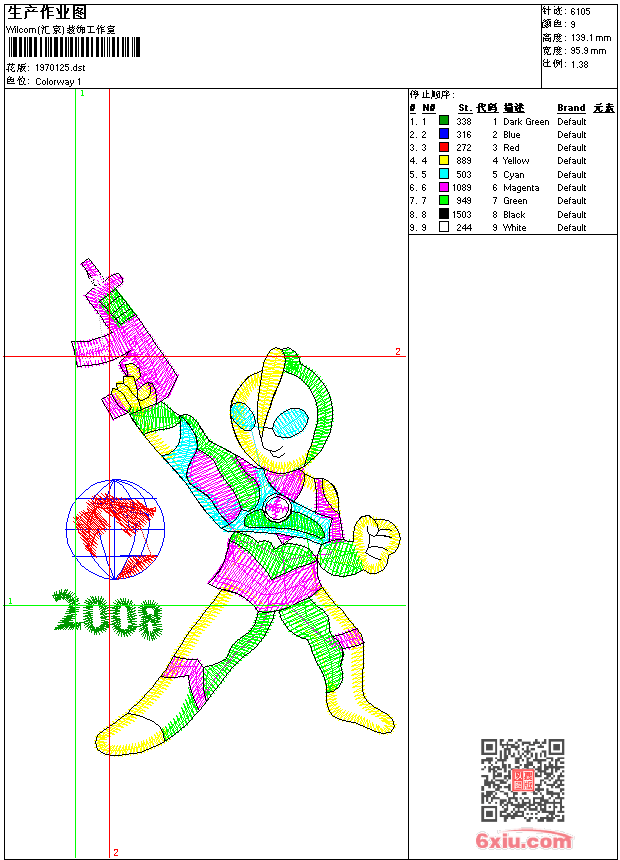Click the Dark Green description text

point(526,122)
